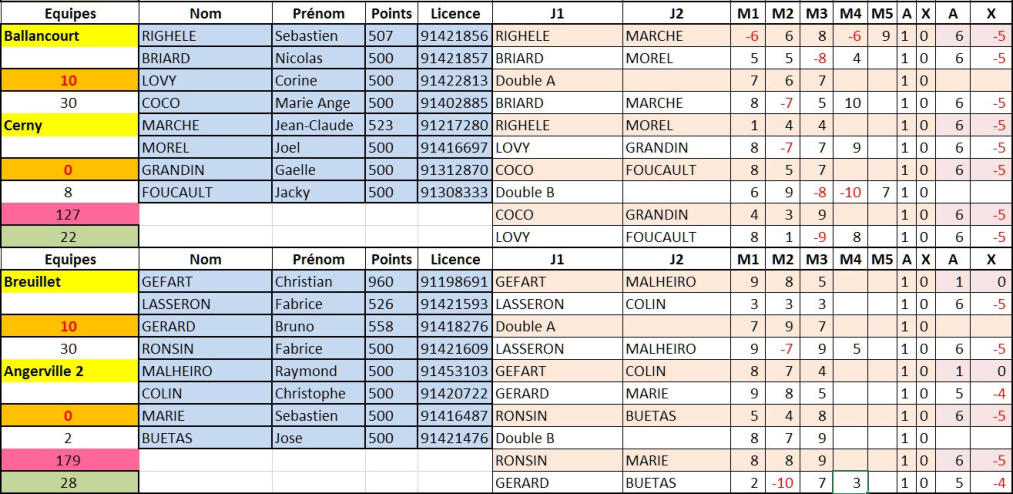Viewport: 1013px width, 494px height.
Task: Select the first Double A row label
Action: pyautogui.click(x=558, y=81)
